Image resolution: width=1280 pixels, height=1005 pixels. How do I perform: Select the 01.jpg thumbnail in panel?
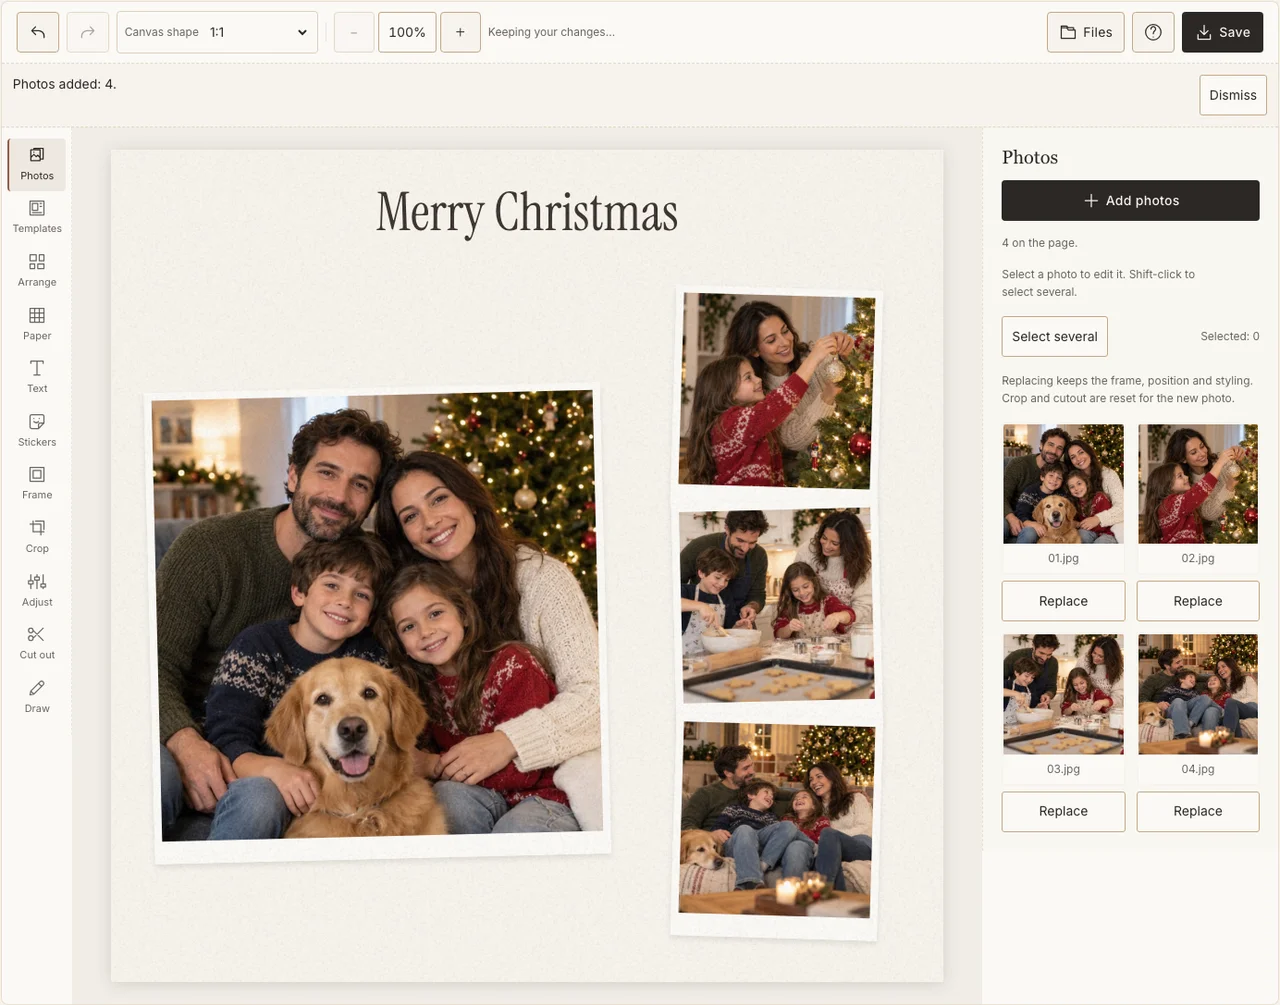coord(1063,484)
